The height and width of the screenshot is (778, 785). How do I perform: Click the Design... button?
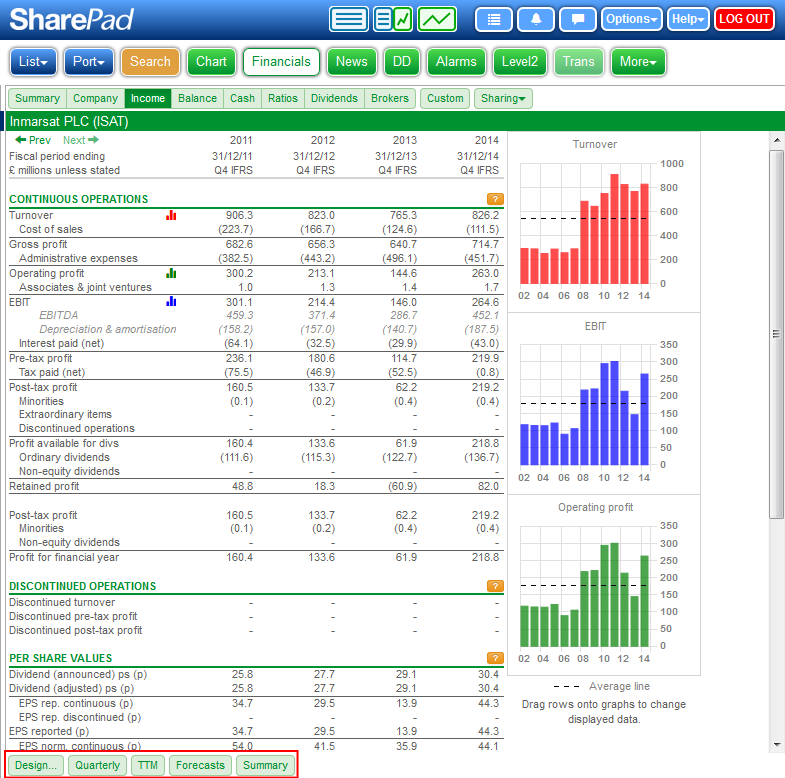36,765
